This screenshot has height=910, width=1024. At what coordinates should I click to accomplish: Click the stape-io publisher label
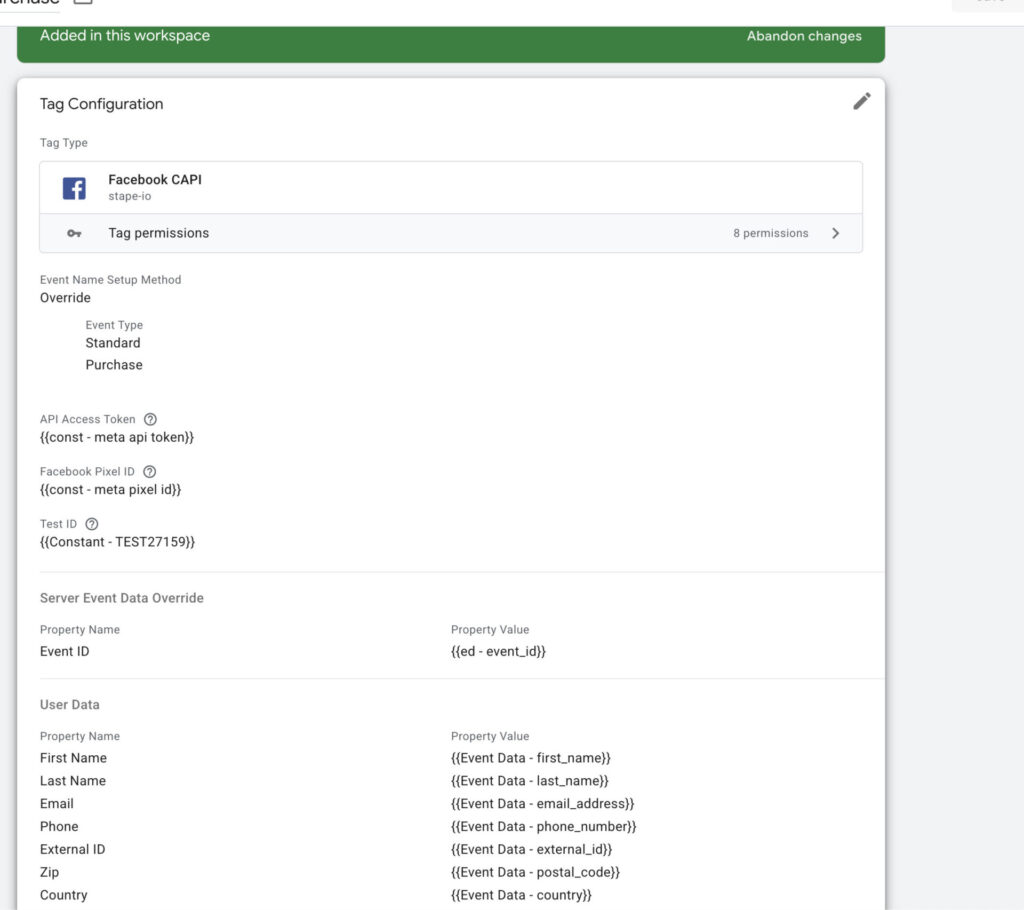[129, 197]
